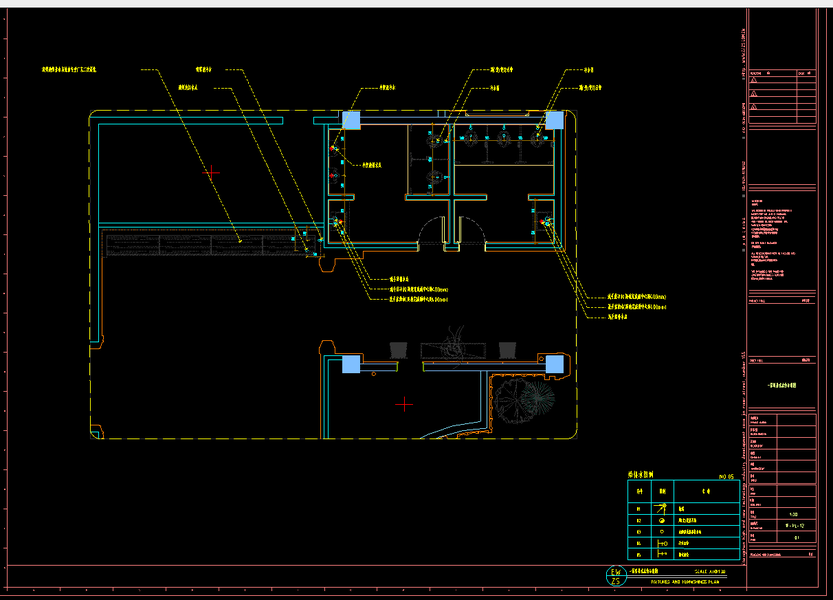The height and width of the screenshot is (600, 833).
Task: Click the third revision triangle in the title block
Action: (753, 107)
